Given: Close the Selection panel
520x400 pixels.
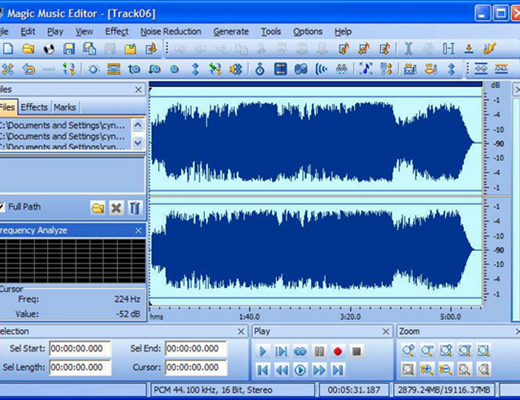Looking at the screenshot, I should pos(241,332).
